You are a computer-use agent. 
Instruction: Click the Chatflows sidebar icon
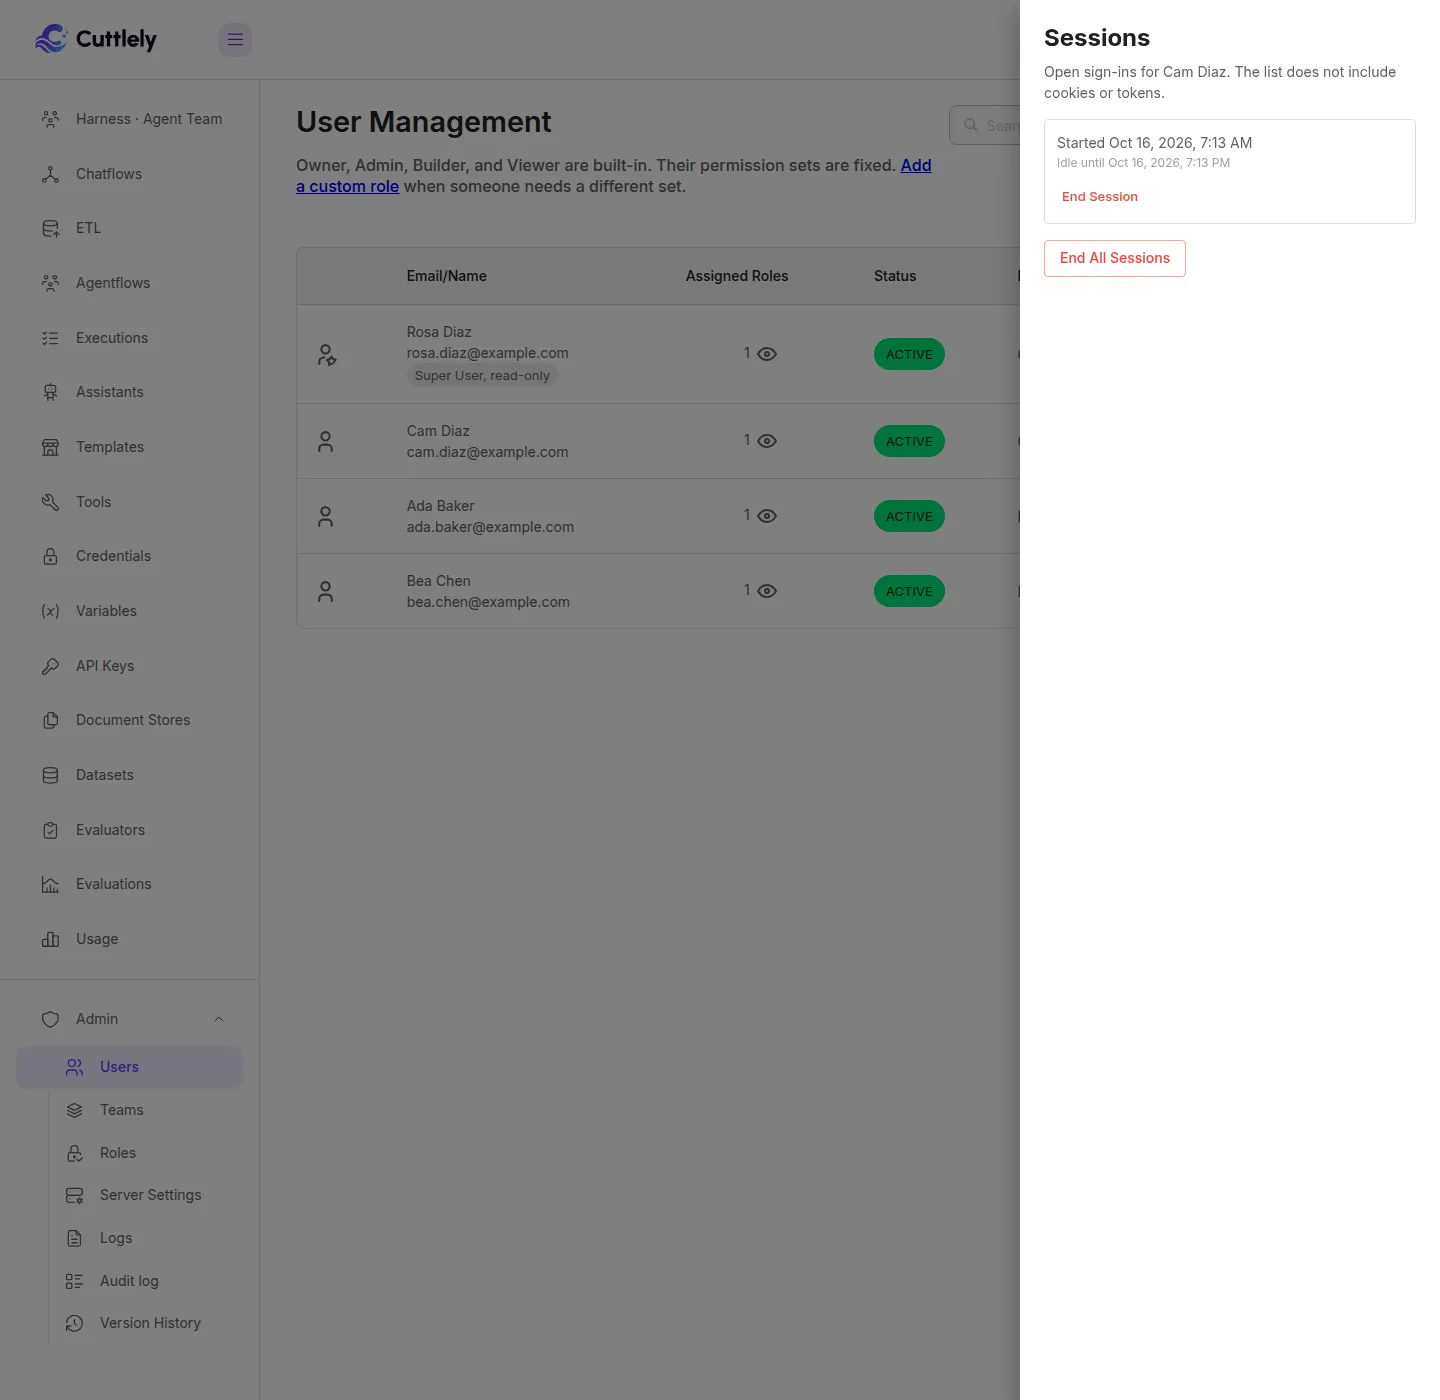point(50,174)
